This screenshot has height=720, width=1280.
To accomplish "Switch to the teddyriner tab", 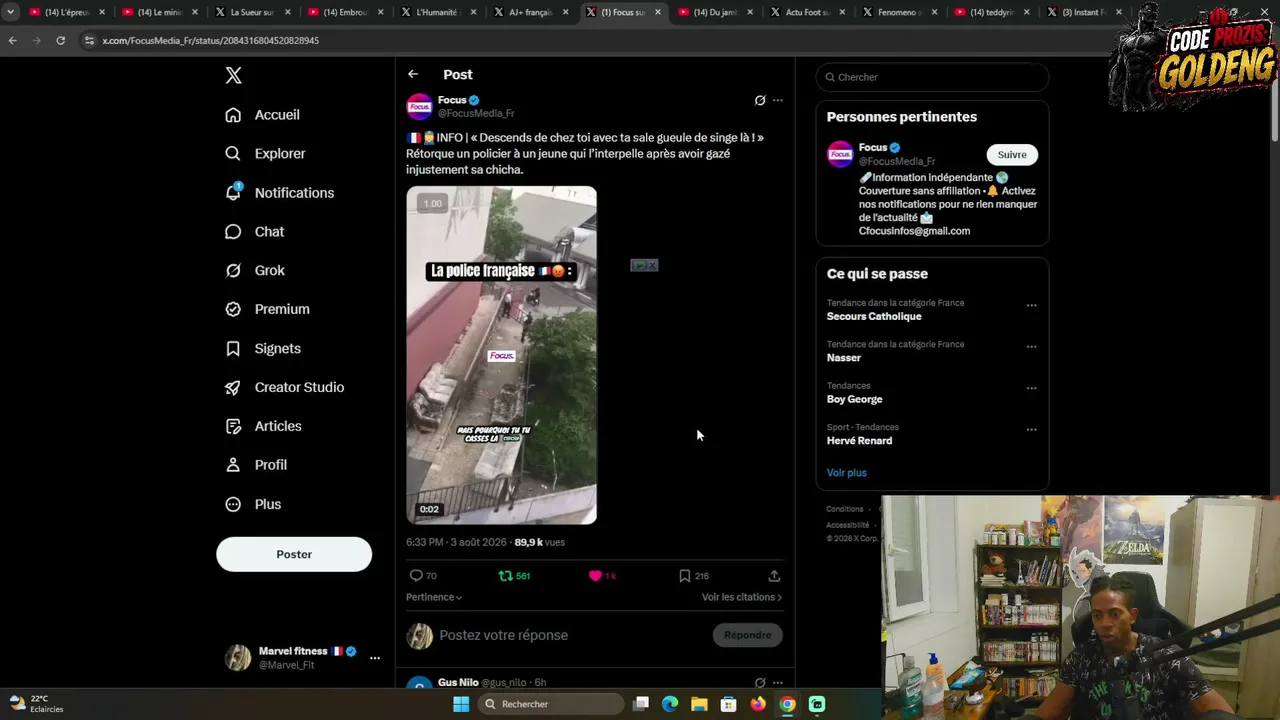I will click(x=992, y=12).
